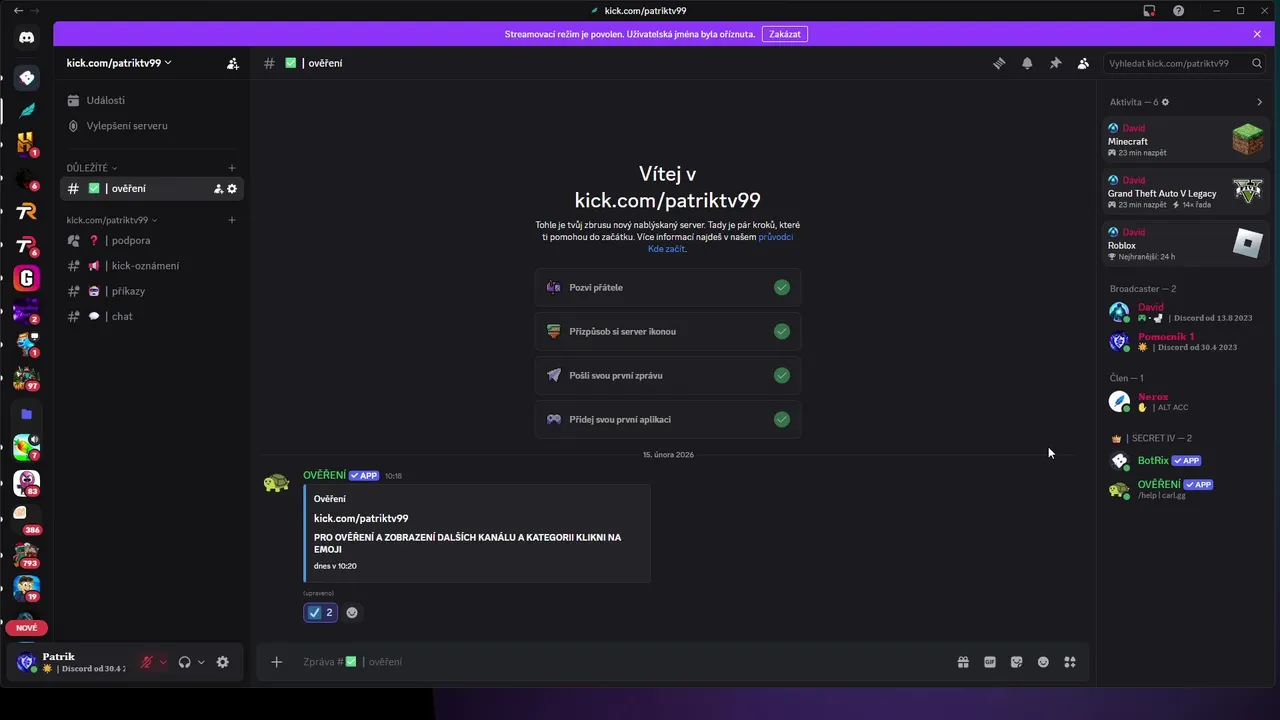Image resolution: width=1280 pixels, height=720 pixels.
Task: Add reaction to OVĚŘENÍ message
Action: pyautogui.click(x=352, y=613)
